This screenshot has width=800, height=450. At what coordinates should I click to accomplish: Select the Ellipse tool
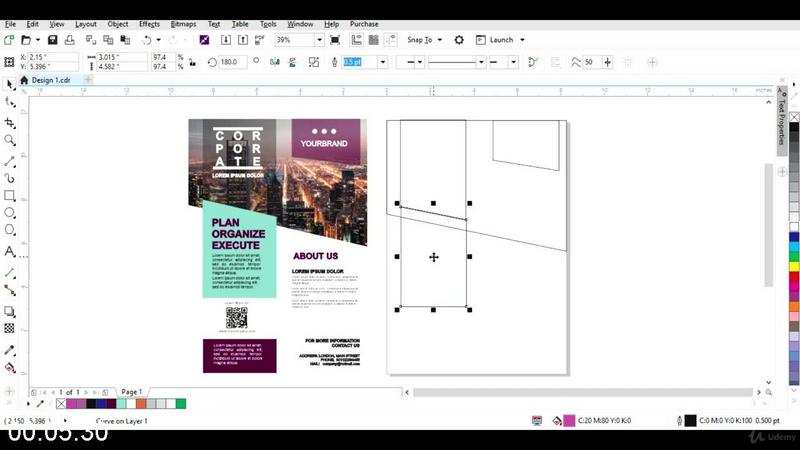click(9, 213)
